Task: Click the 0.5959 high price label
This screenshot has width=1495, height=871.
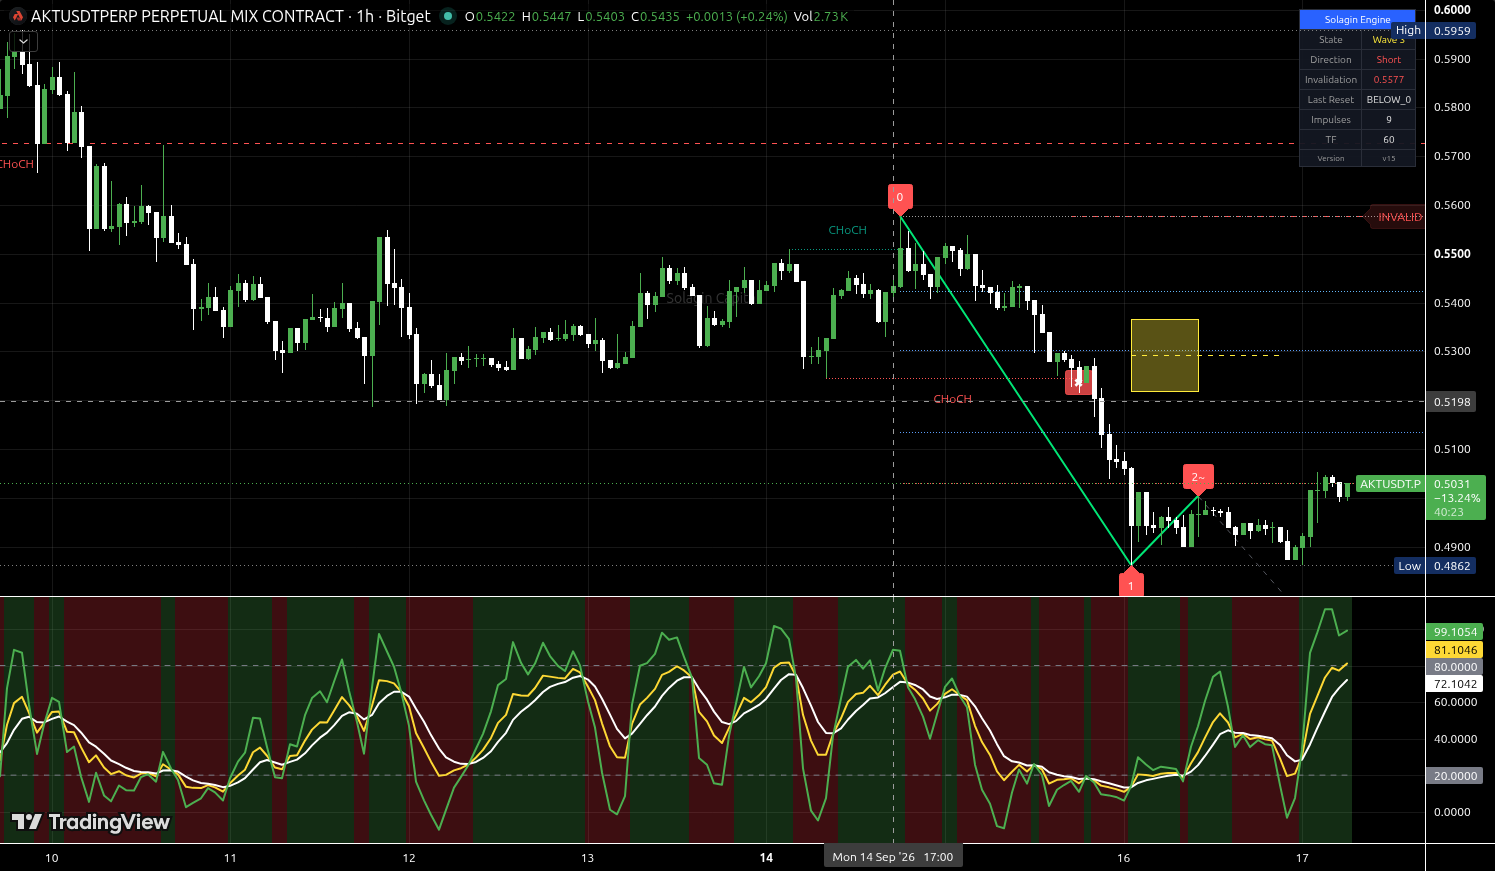Action: click(x=1452, y=31)
